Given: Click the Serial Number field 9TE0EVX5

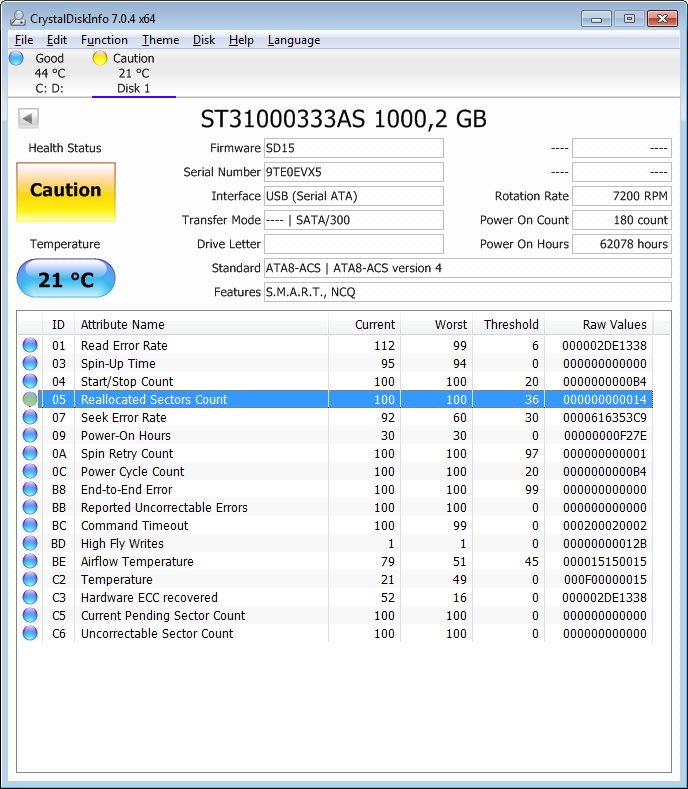Looking at the screenshot, I should click(354, 172).
